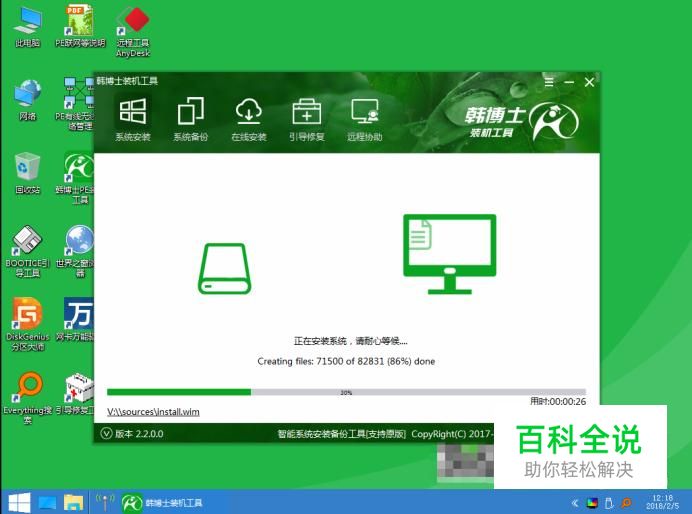Open the hamburger menu in title bar
This screenshot has height=514, width=692.
coord(549,82)
